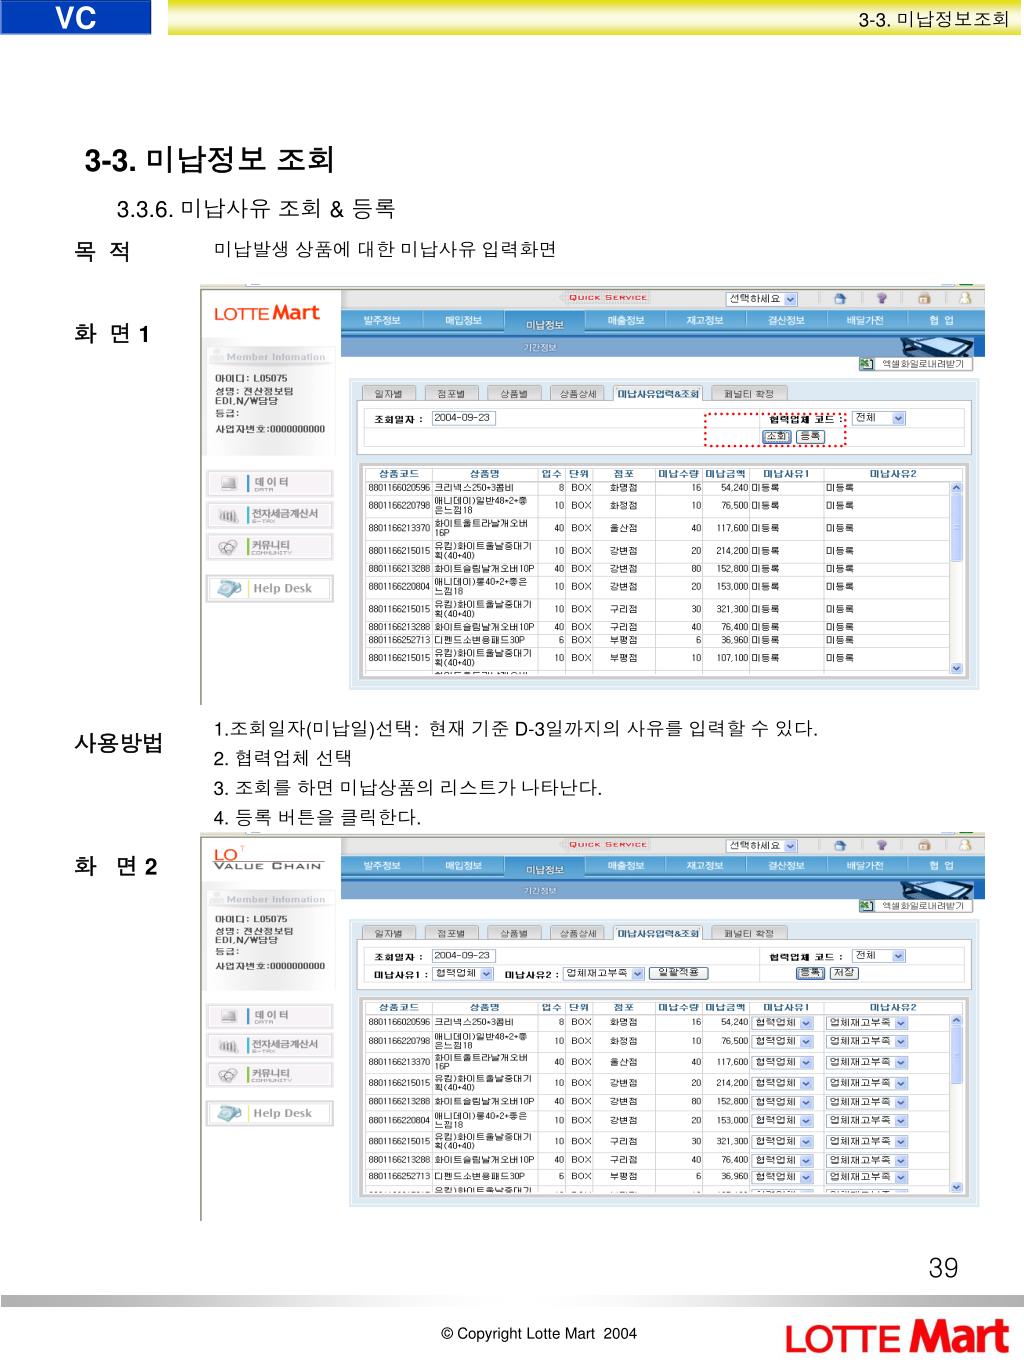The image size is (1024, 1365).
Task: Click lock icon in screen 1 top bar
Action: click(x=925, y=298)
